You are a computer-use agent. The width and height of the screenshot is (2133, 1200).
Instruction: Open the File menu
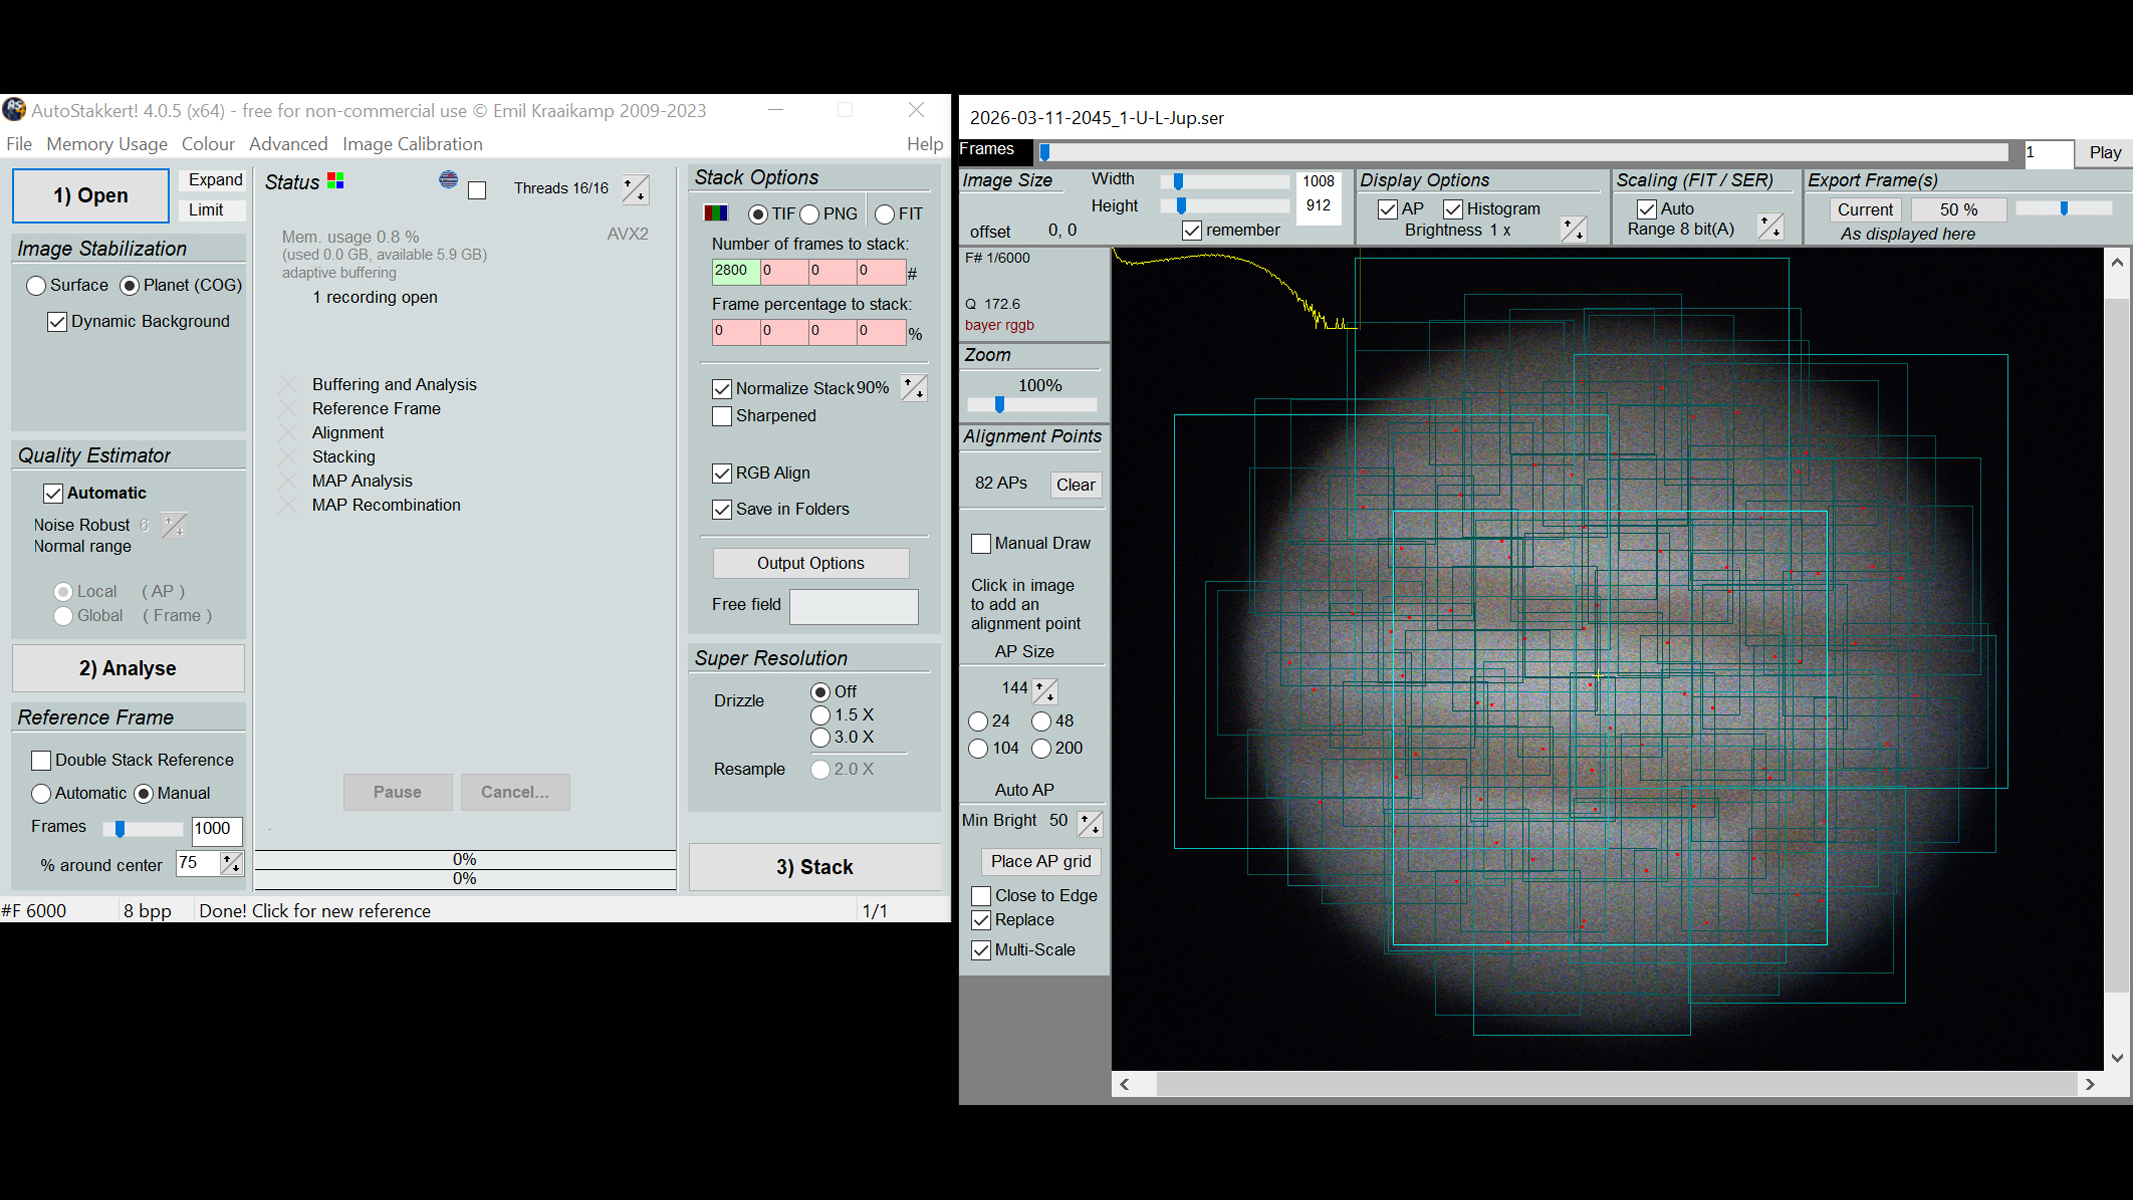coord(19,144)
